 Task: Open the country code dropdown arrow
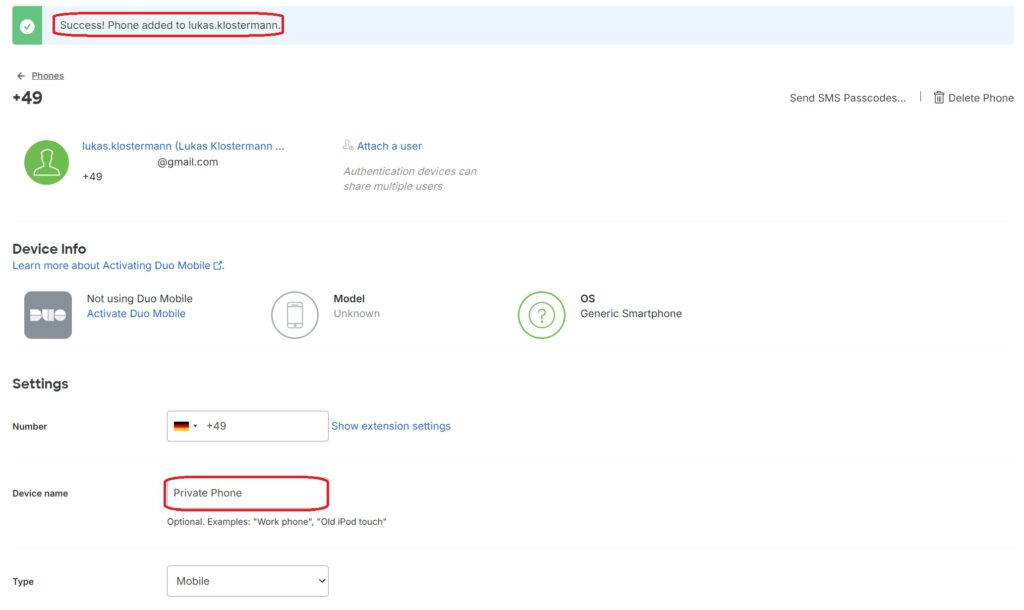click(x=195, y=426)
